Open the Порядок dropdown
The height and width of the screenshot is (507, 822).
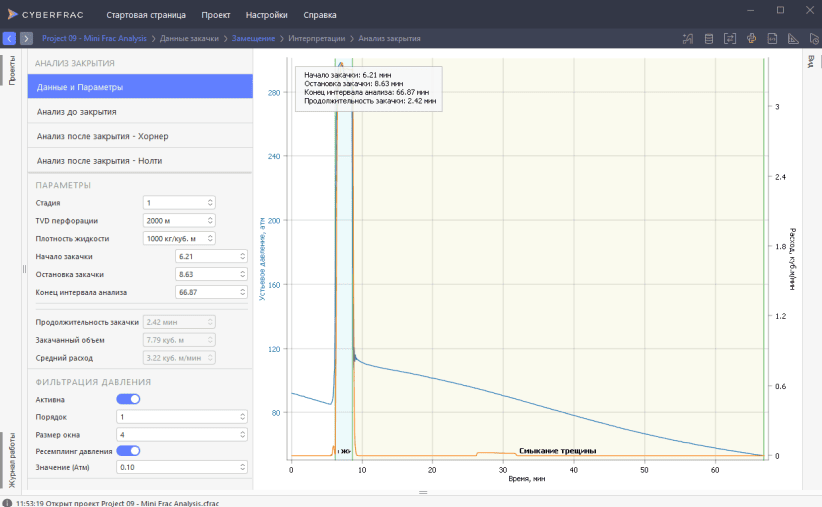[181, 416]
